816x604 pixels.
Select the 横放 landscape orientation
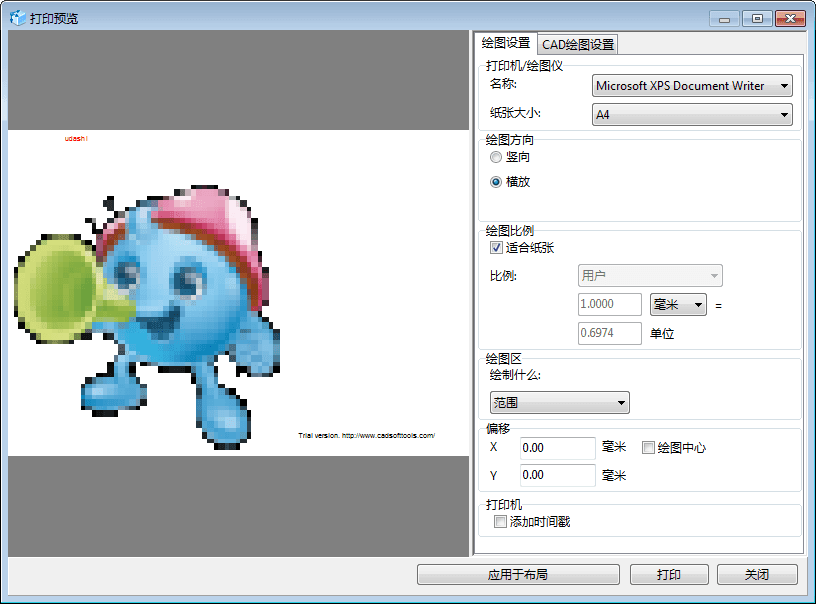pyautogui.click(x=496, y=182)
